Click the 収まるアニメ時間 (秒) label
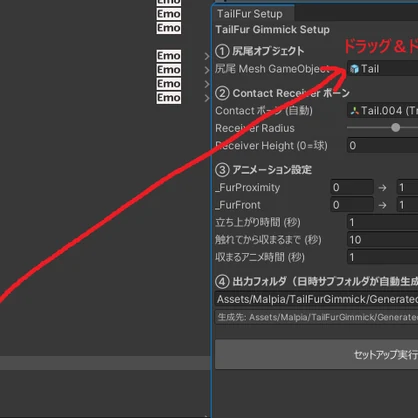The height and width of the screenshot is (418, 418). pos(260,257)
